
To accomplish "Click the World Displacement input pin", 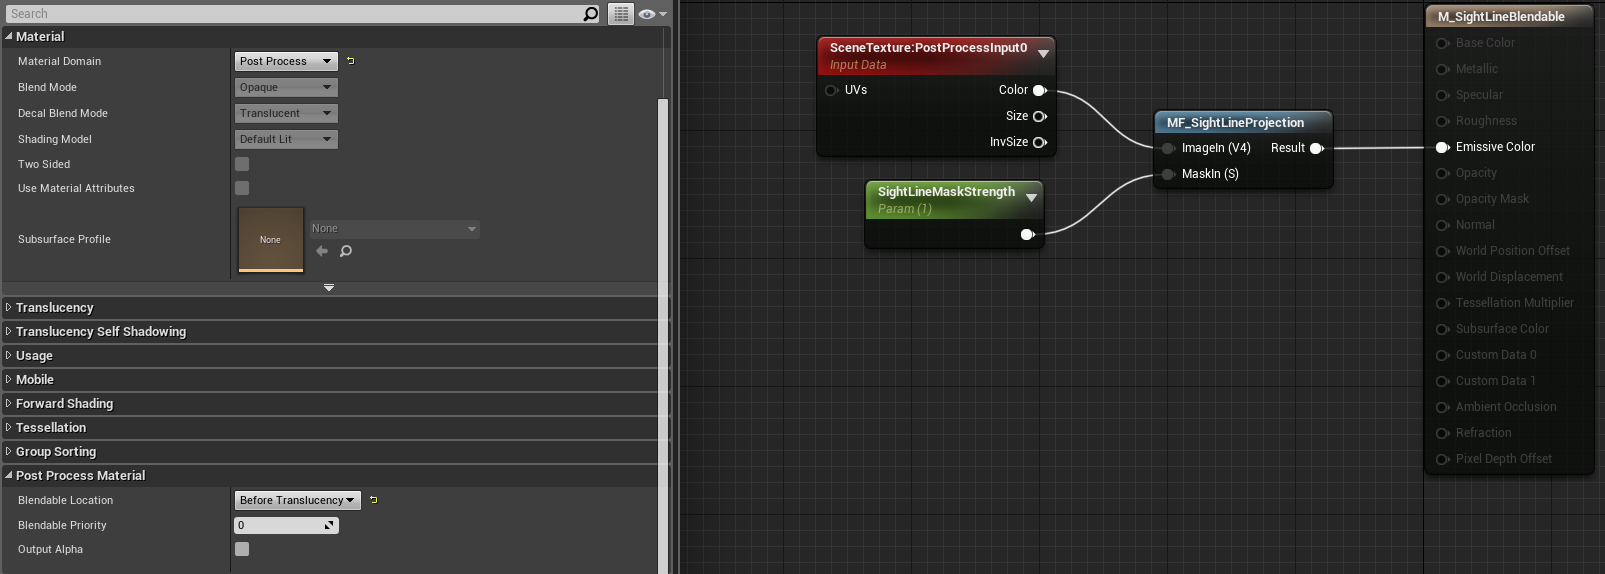I will pyautogui.click(x=1442, y=277).
